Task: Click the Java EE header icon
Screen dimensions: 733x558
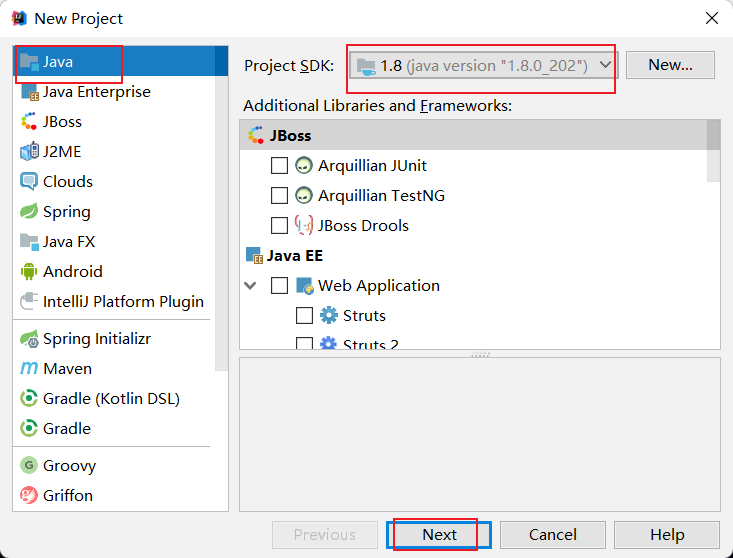Action: [255, 256]
